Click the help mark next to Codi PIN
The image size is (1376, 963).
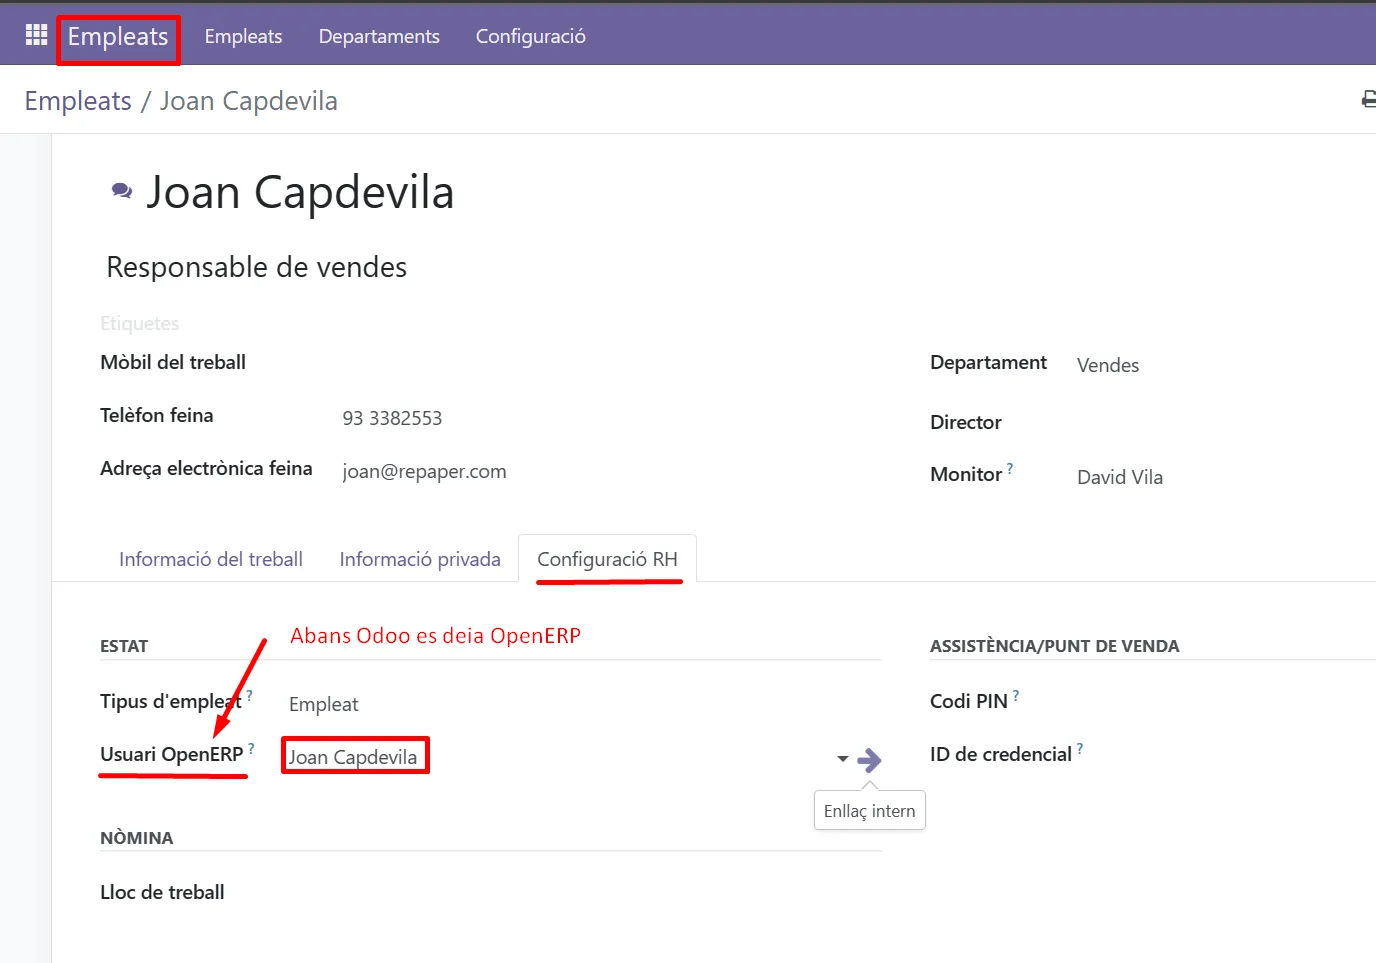coord(1016,695)
